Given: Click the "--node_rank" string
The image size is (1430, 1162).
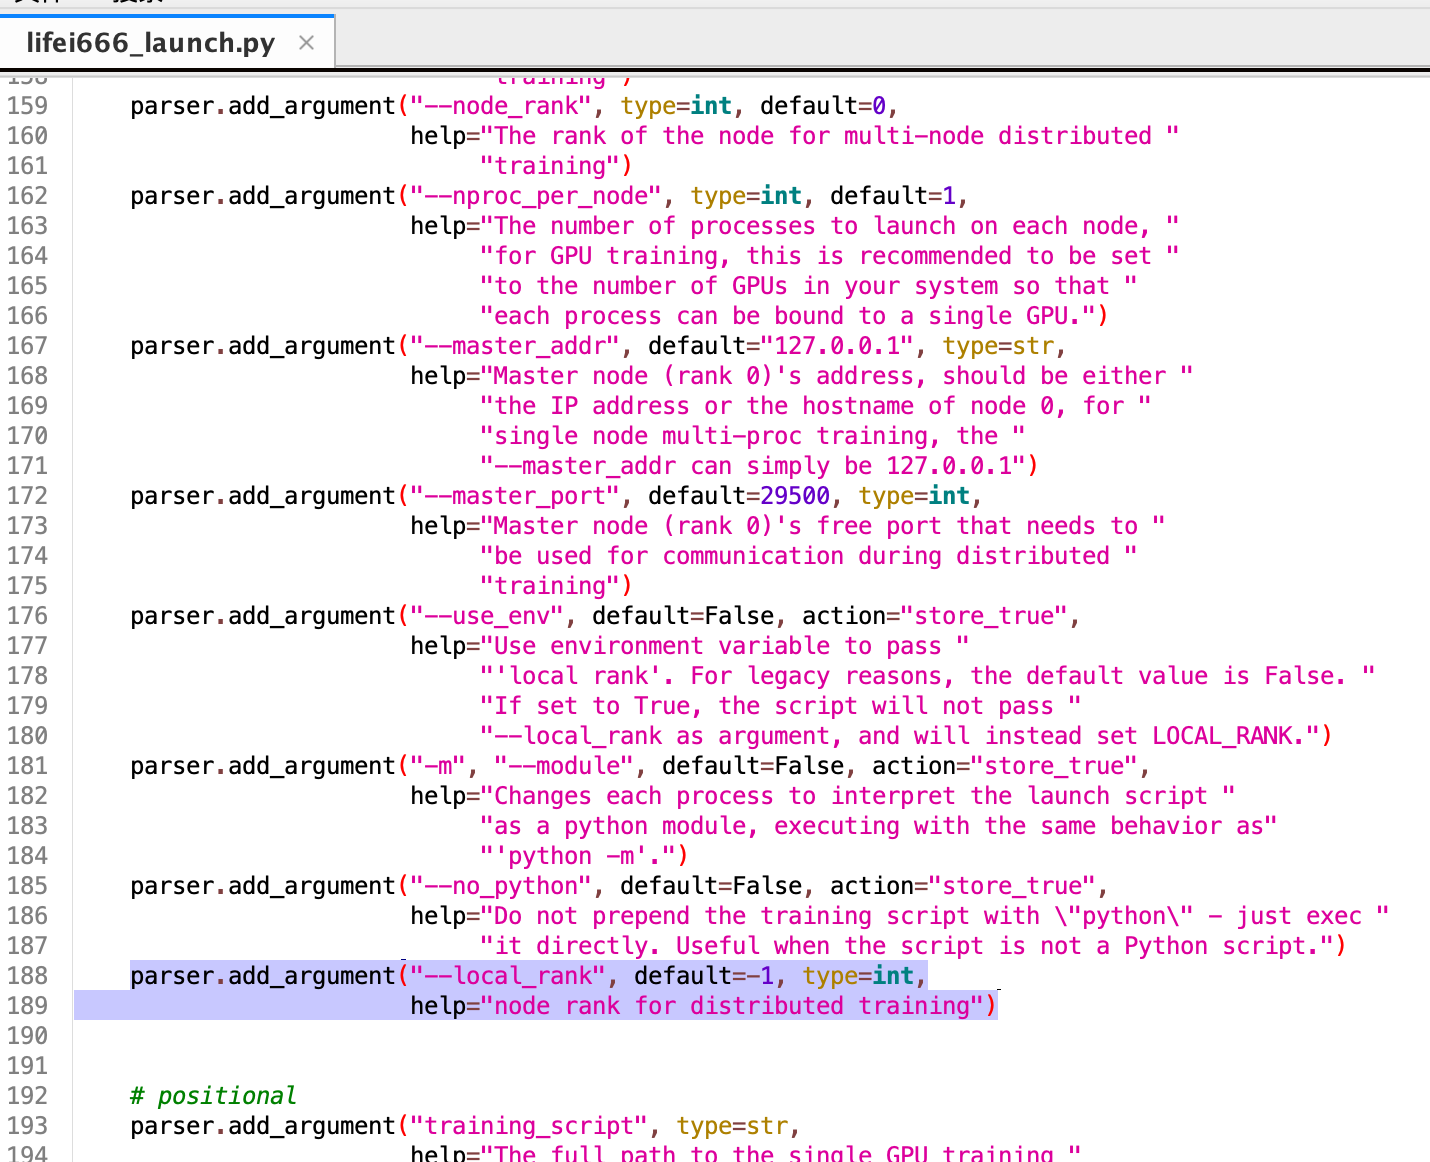Looking at the screenshot, I should (x=501, y=106).
